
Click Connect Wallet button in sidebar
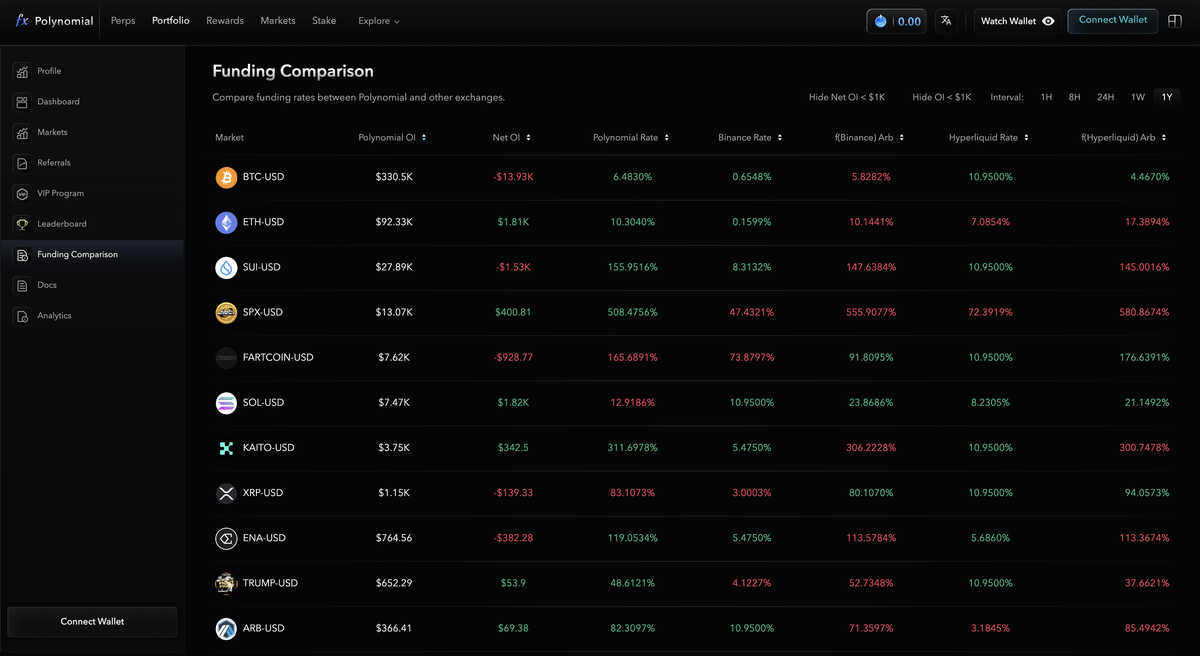(92, 622)
